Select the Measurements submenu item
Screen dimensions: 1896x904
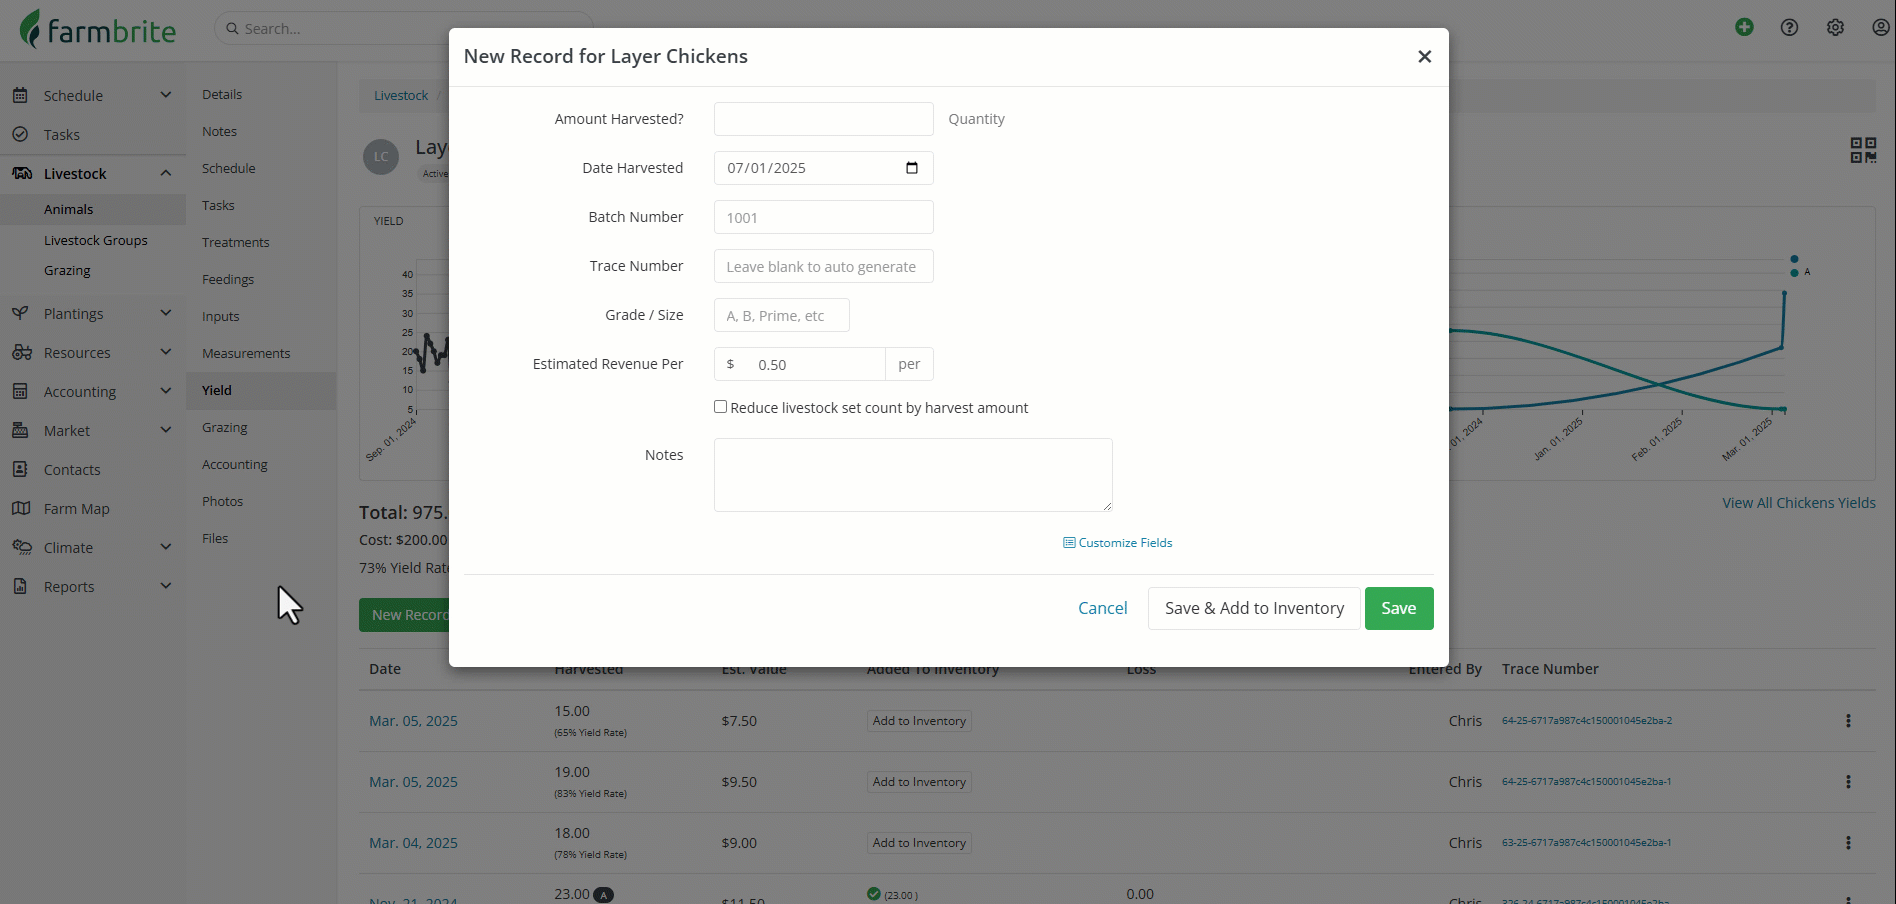[x=246, y=354]
